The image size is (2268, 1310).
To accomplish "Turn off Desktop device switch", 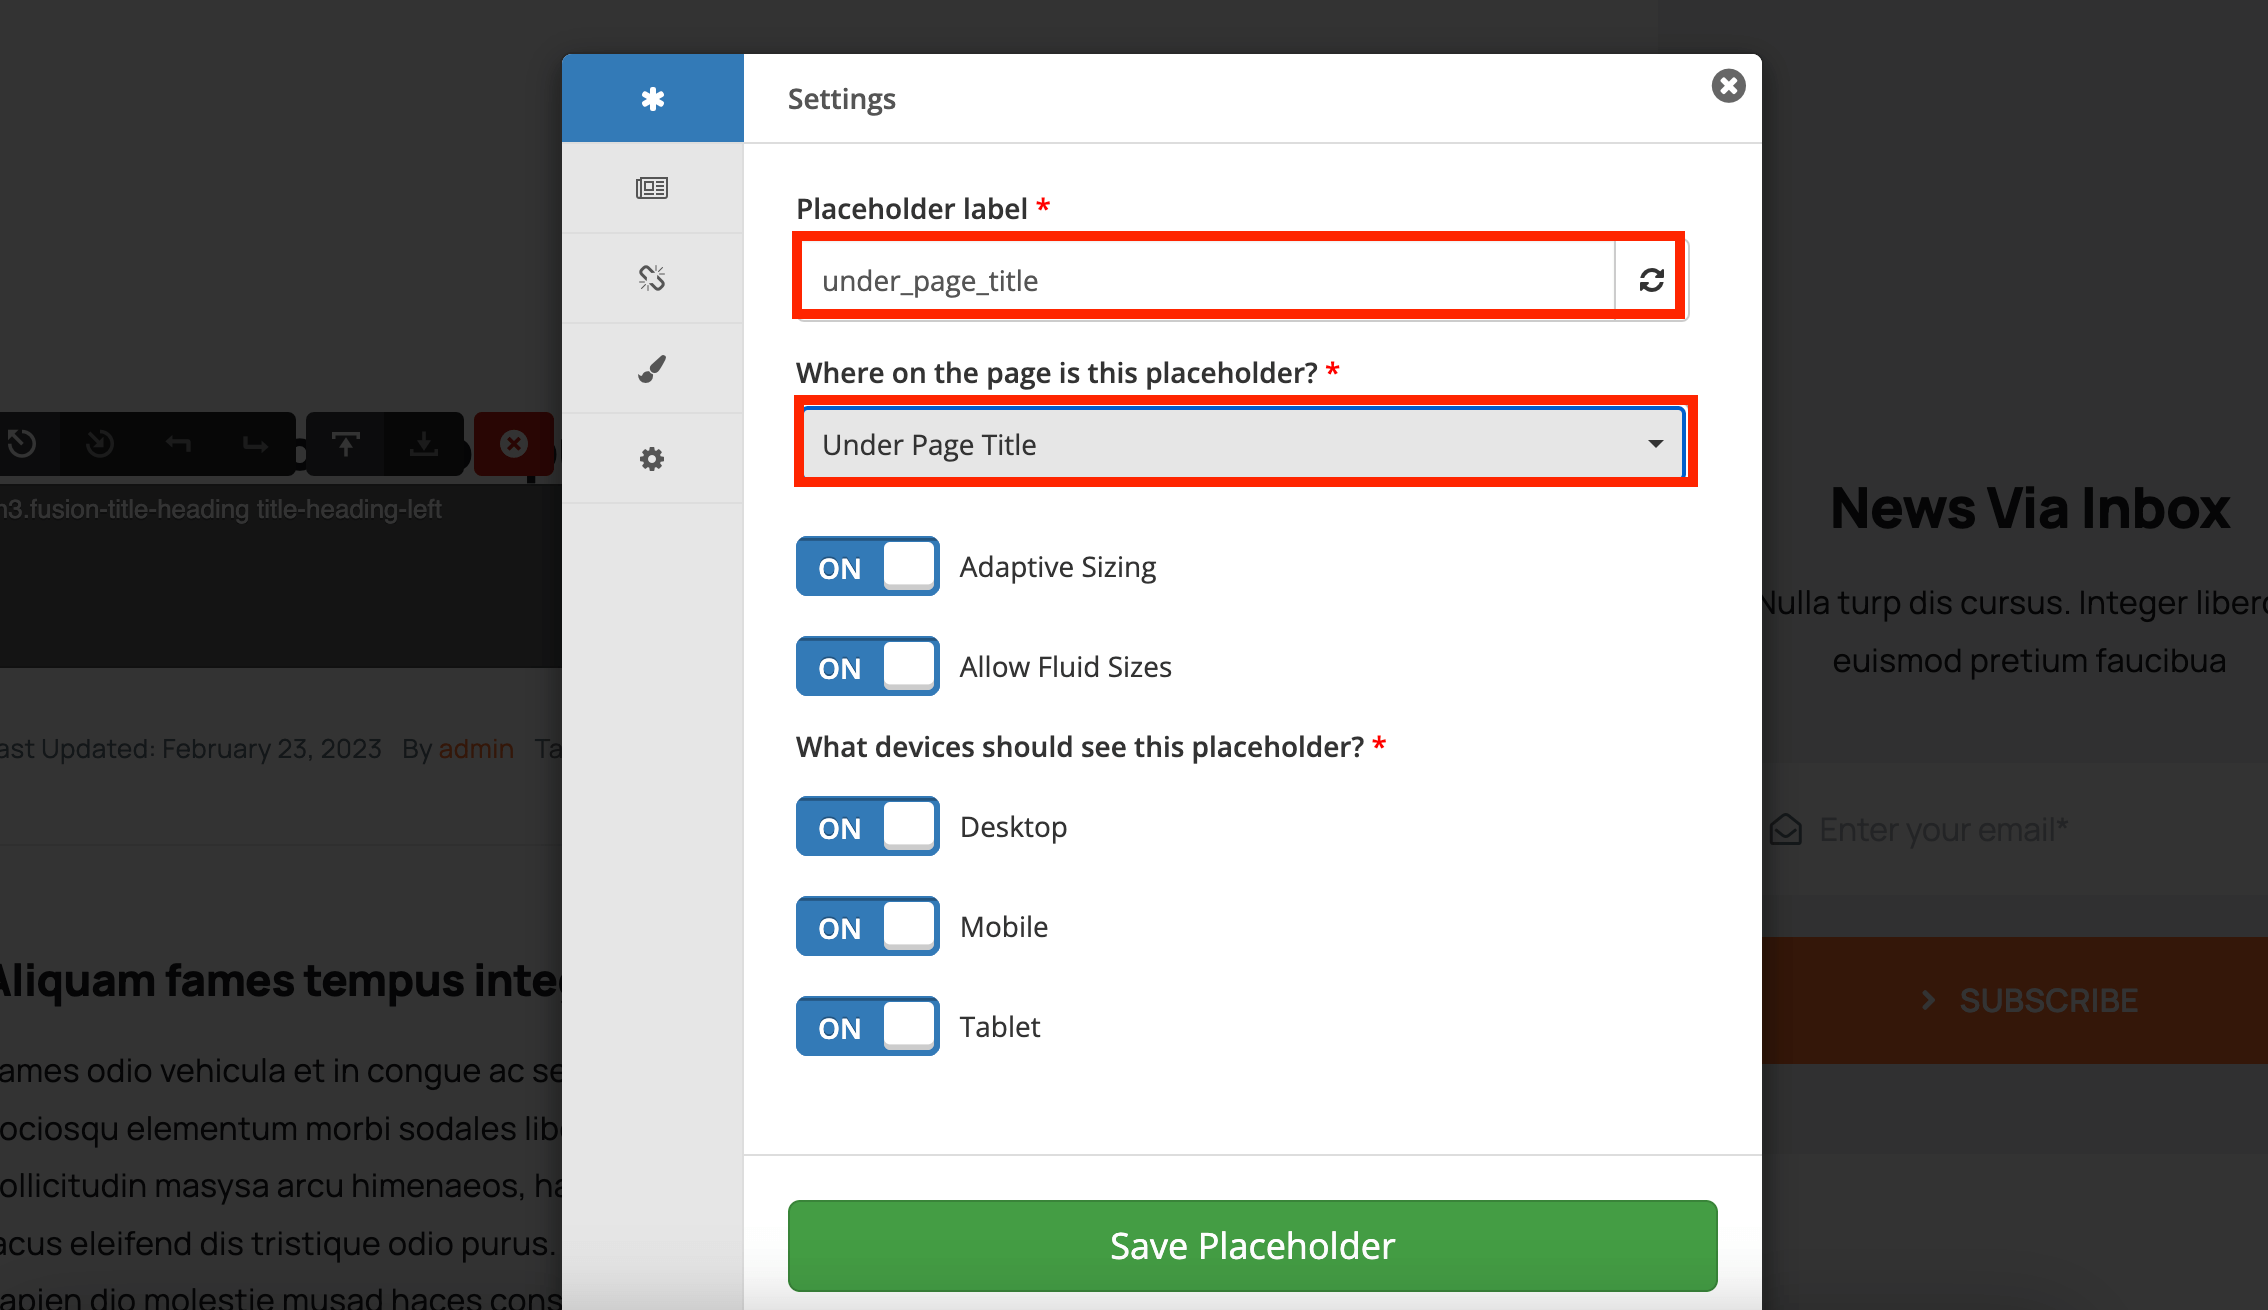I will tap(867, 827).
